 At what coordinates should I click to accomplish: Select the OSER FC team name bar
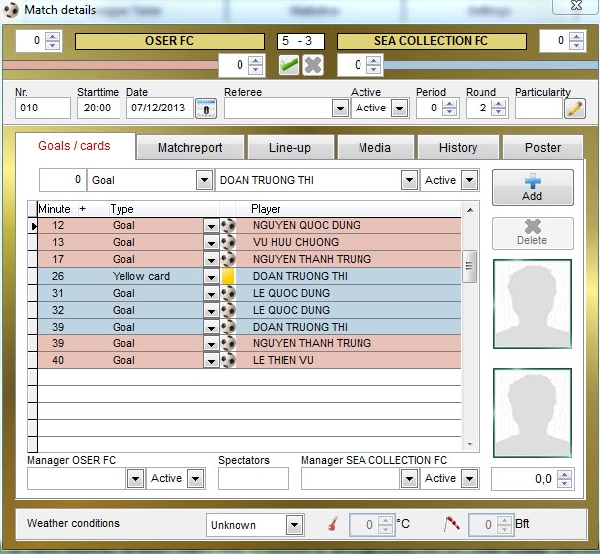[x=170, y=41]
